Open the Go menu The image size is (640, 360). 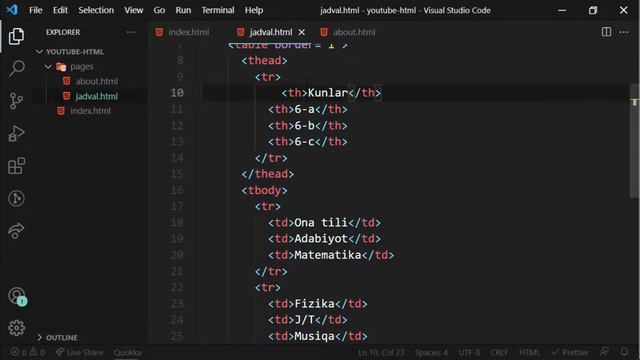pyautogui.click(x=159, y=10)
